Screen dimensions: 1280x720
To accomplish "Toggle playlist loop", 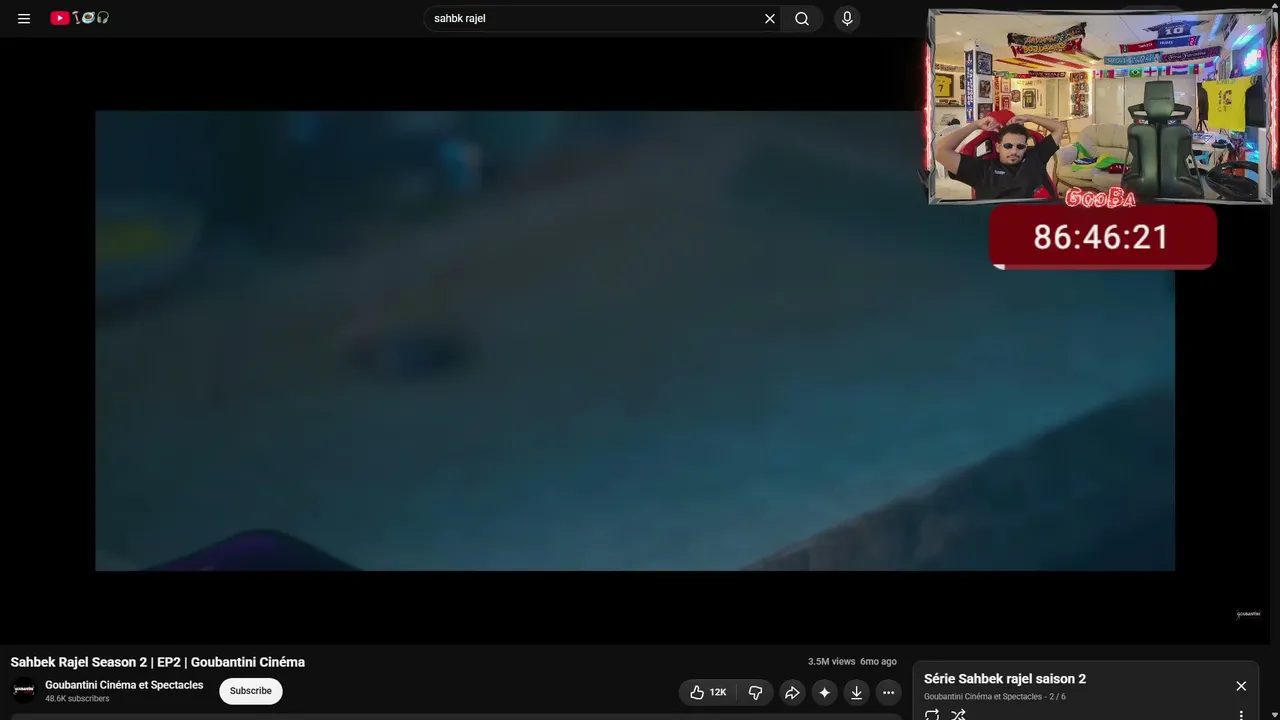I will click(932, 715).
